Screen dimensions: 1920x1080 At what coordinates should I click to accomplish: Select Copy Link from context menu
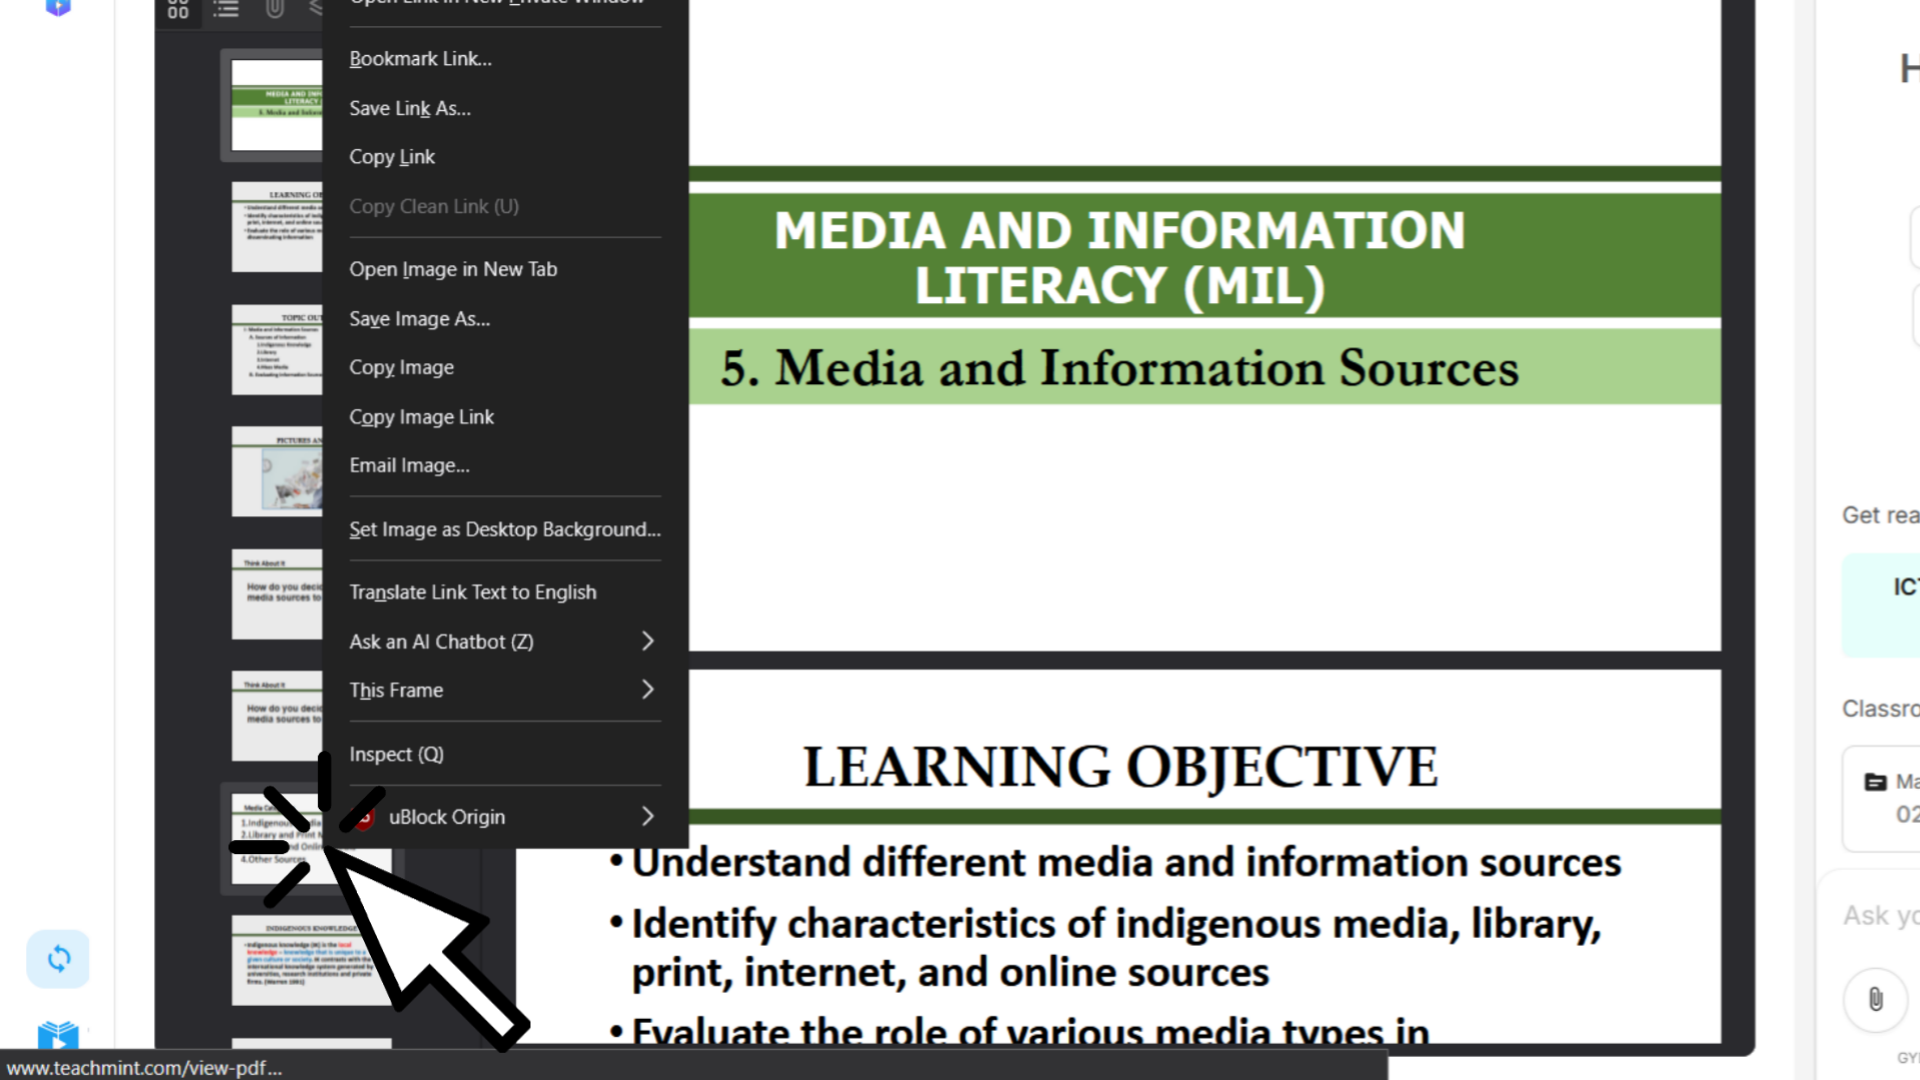pyautogui.click(x=392, y=157)
